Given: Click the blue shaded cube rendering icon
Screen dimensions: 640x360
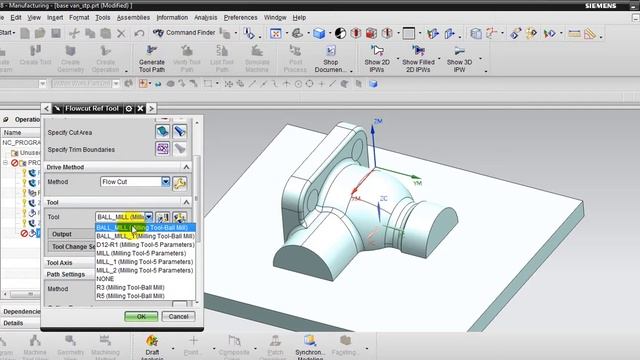Looking at the screenshot, I should click(319, 33).
